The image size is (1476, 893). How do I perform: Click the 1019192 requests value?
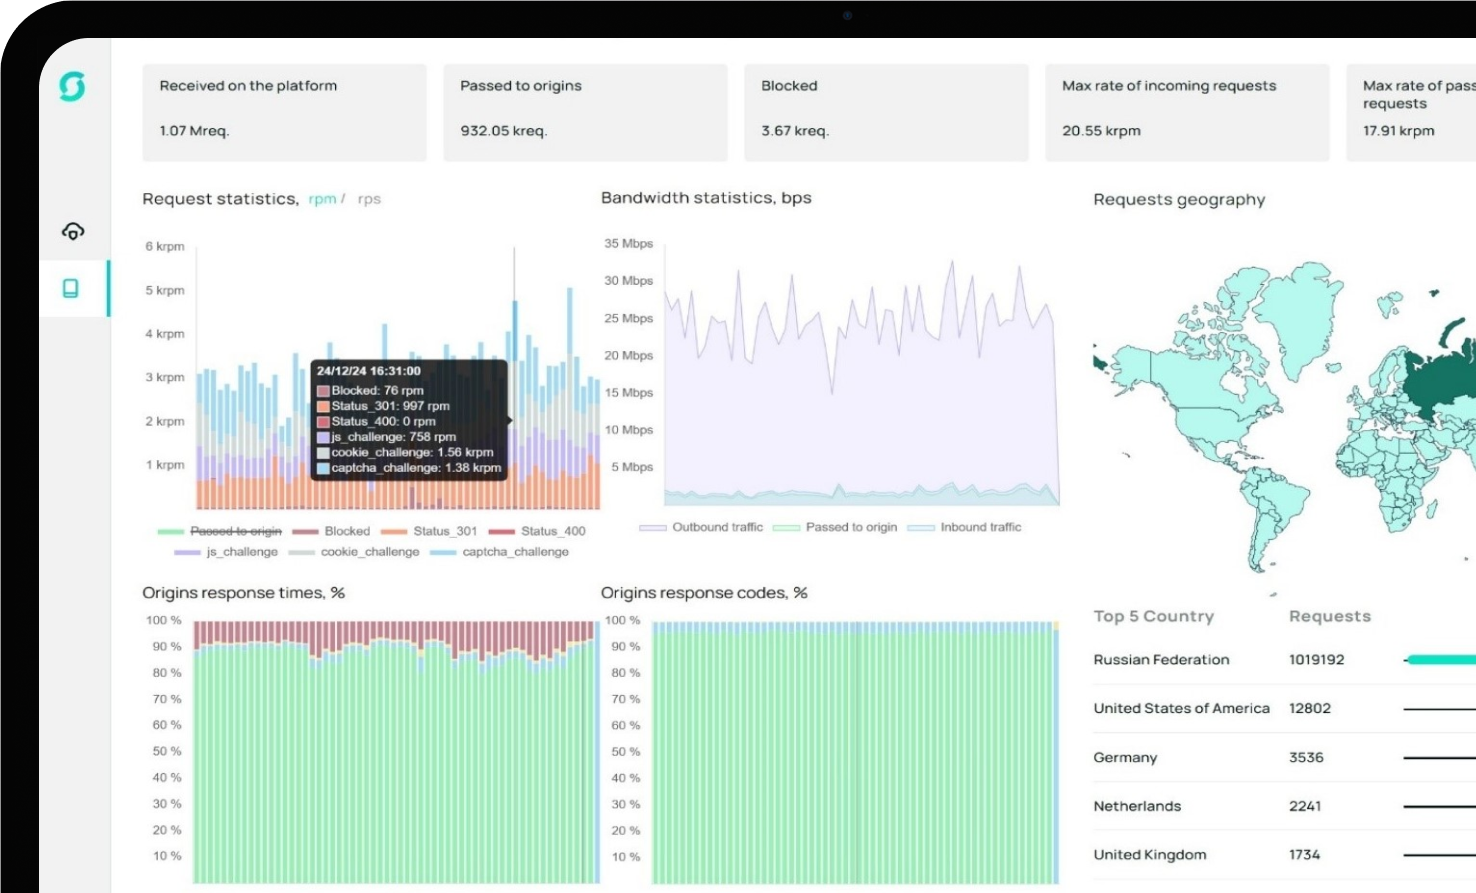point(1317,660)
